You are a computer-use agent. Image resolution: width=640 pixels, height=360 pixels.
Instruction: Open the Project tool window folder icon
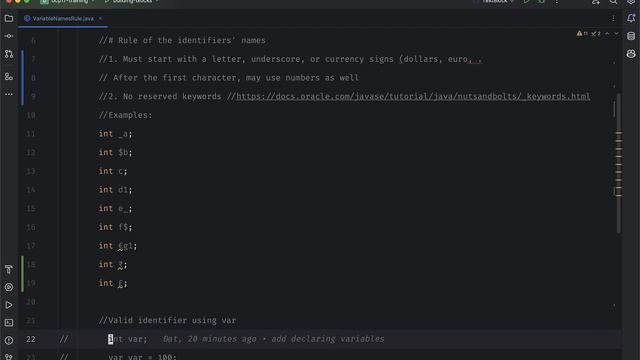(x=9, y=18)
